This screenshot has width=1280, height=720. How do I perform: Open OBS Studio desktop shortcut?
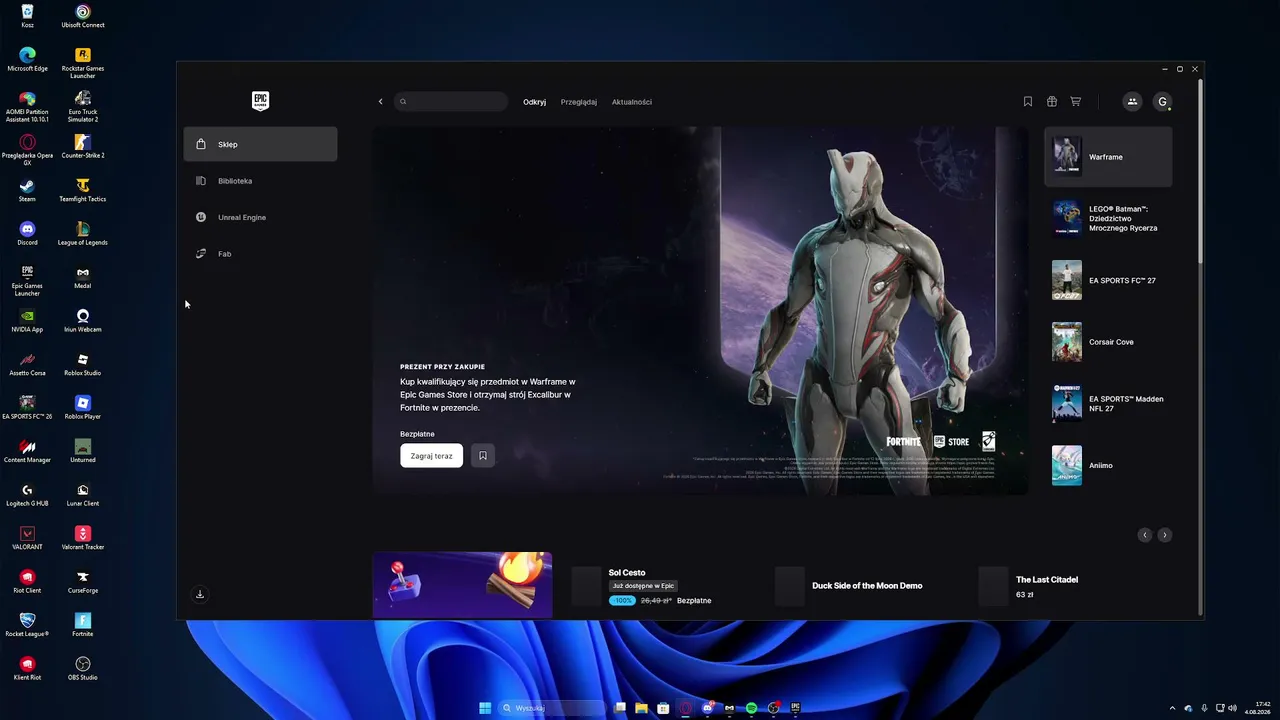pyautogui.click(x=83, y=668)
